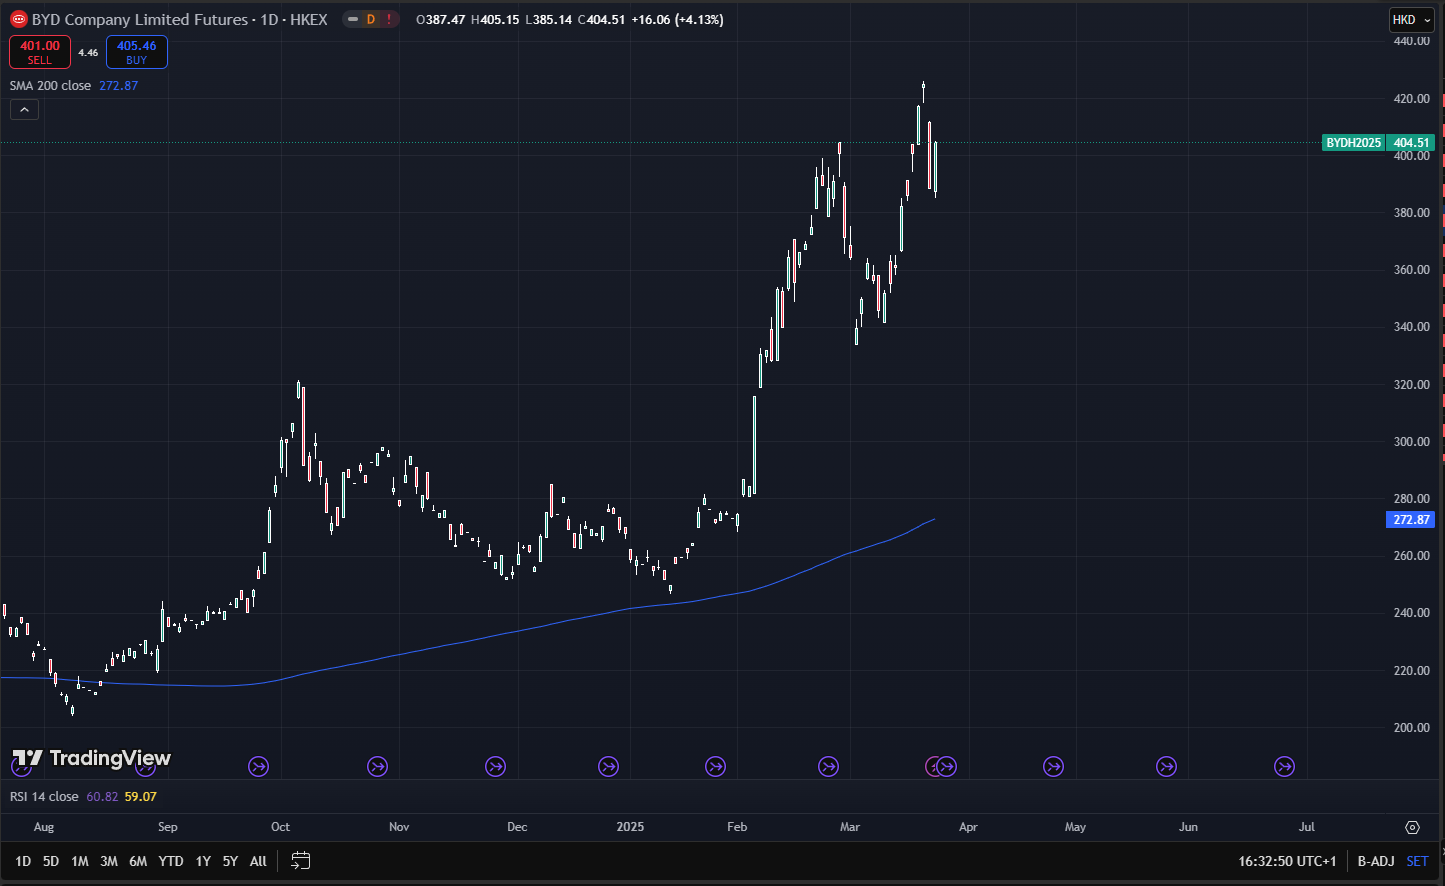Select the RSI 14 close legend label
The width and height of the screenshot is (1445, 886).
point(44,797)
